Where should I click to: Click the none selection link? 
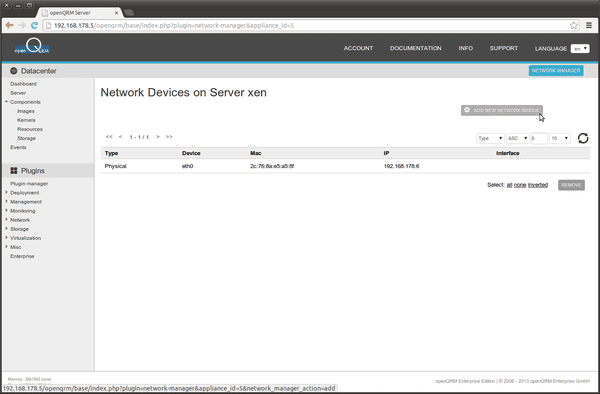(520, 185)
